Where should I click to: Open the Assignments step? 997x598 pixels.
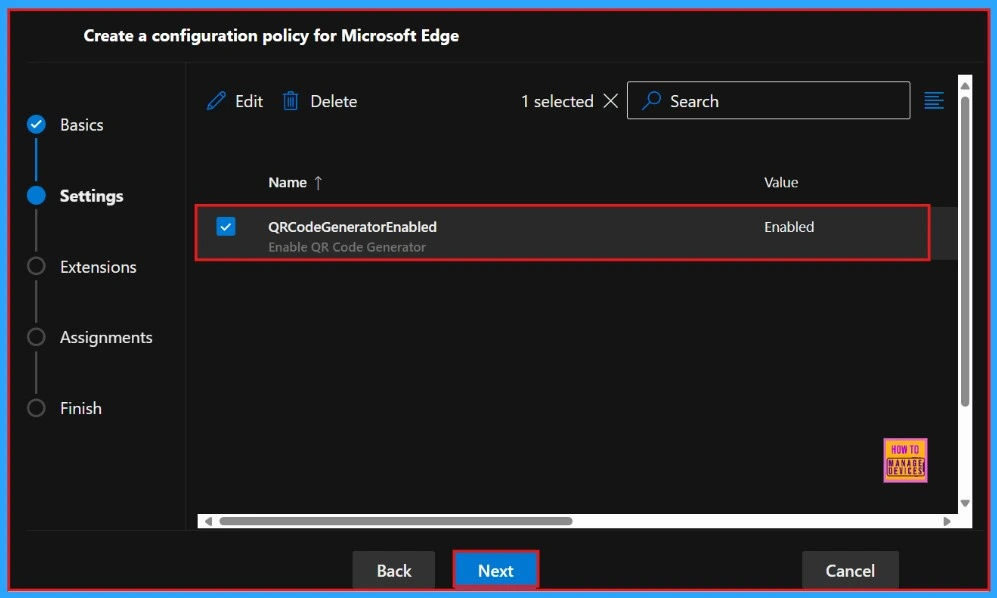point(106,338)
